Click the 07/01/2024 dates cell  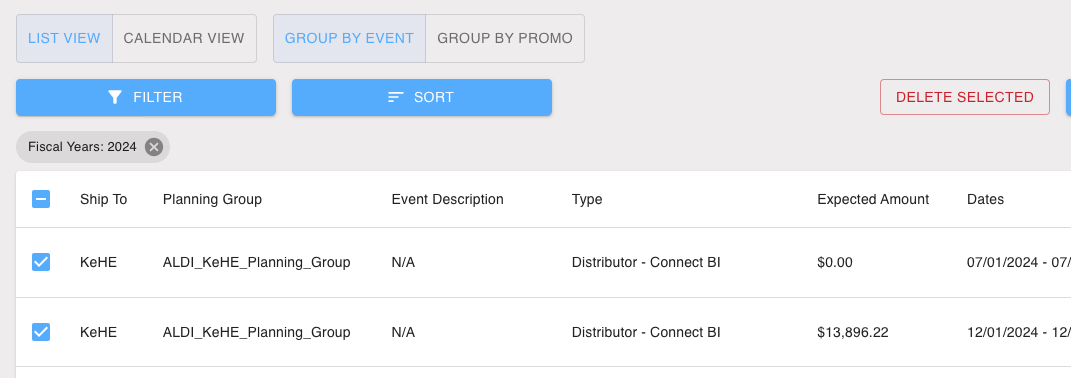1018,262
